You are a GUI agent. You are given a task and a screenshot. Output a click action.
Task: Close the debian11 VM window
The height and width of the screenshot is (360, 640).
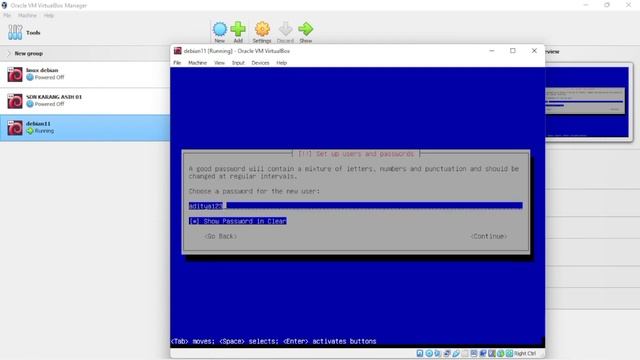[534, 51]
